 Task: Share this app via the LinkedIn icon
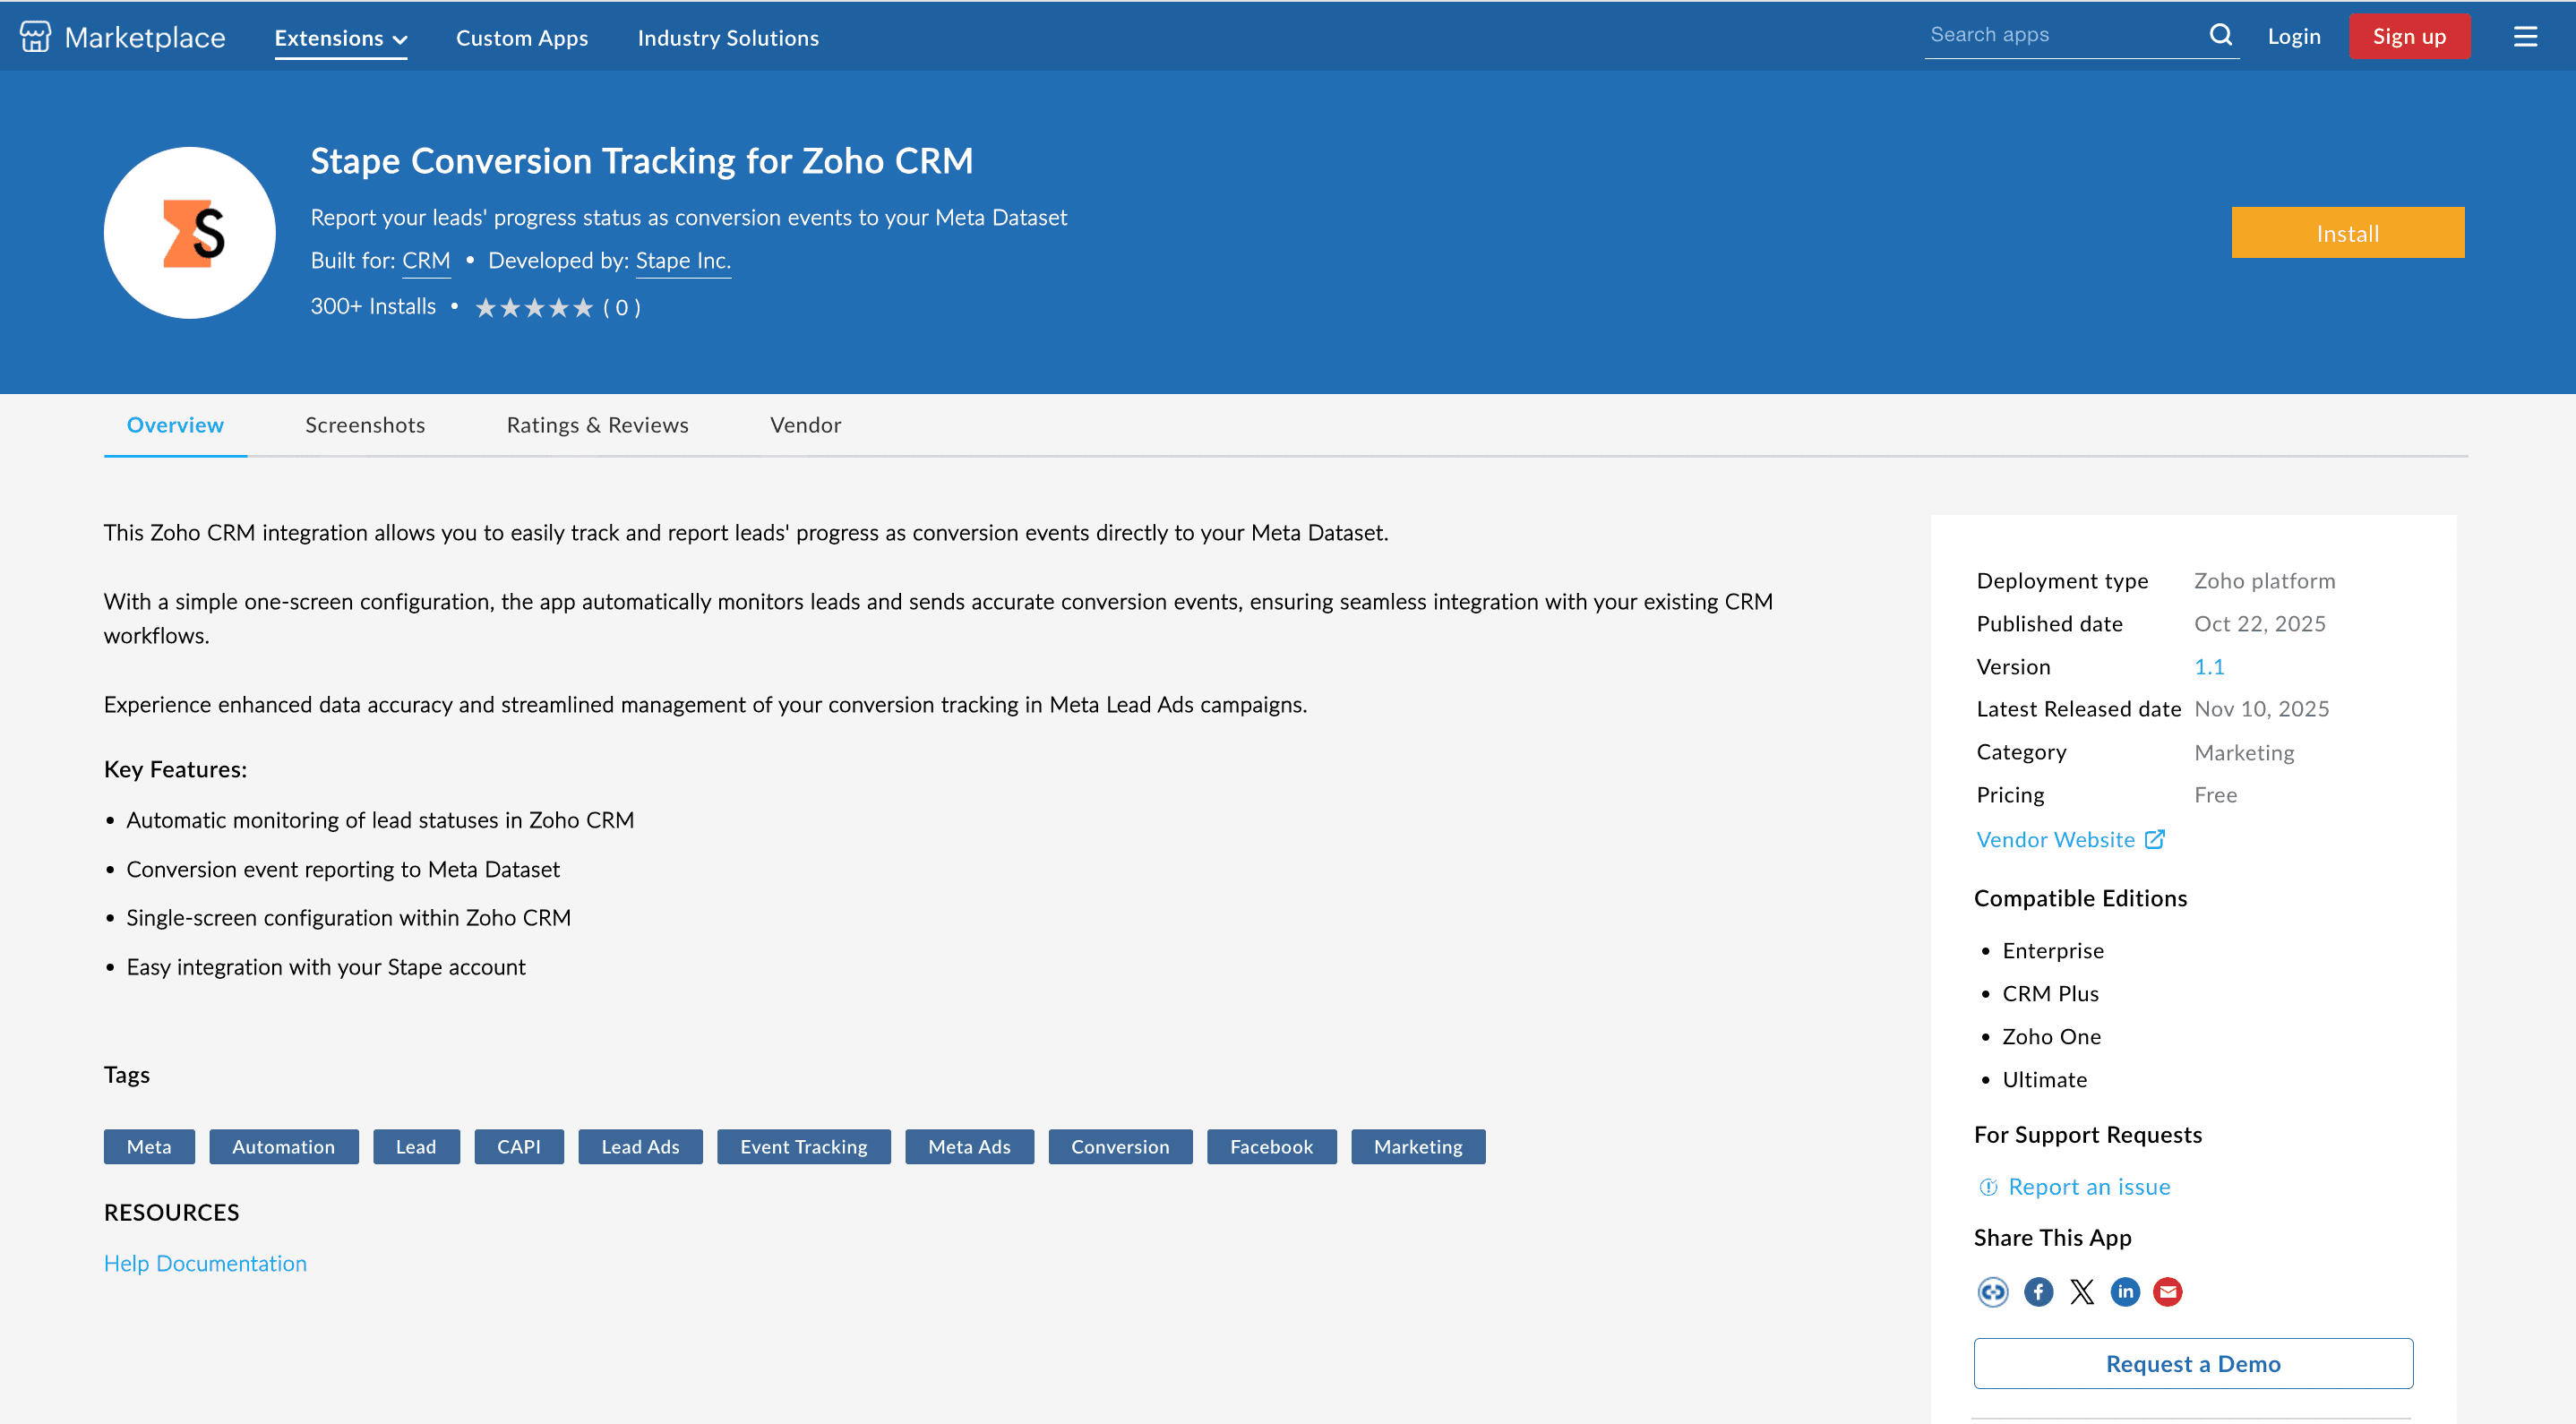[2125, 1291]
